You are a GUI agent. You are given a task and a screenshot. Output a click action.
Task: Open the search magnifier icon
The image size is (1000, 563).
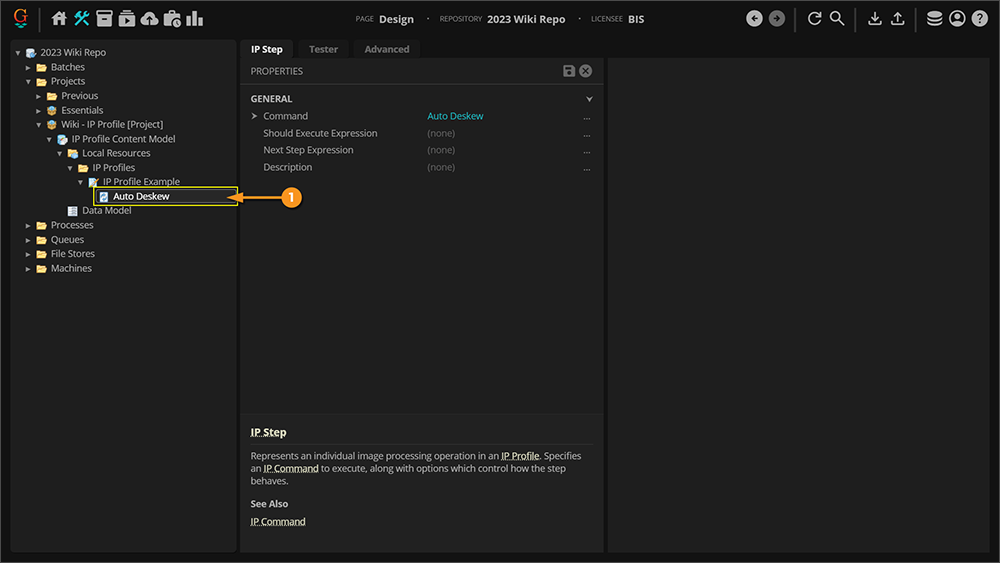click(x=837, y=19)
